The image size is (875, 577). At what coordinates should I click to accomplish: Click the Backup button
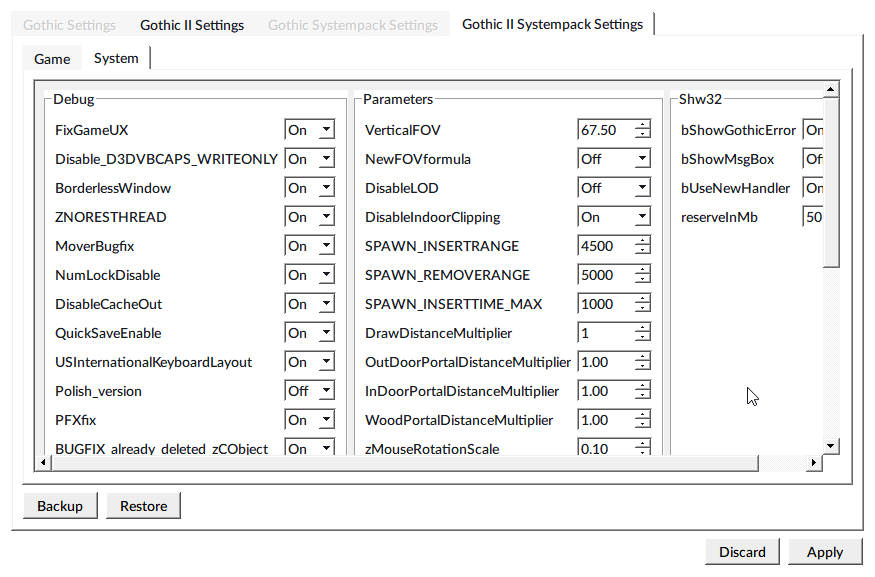60,506
